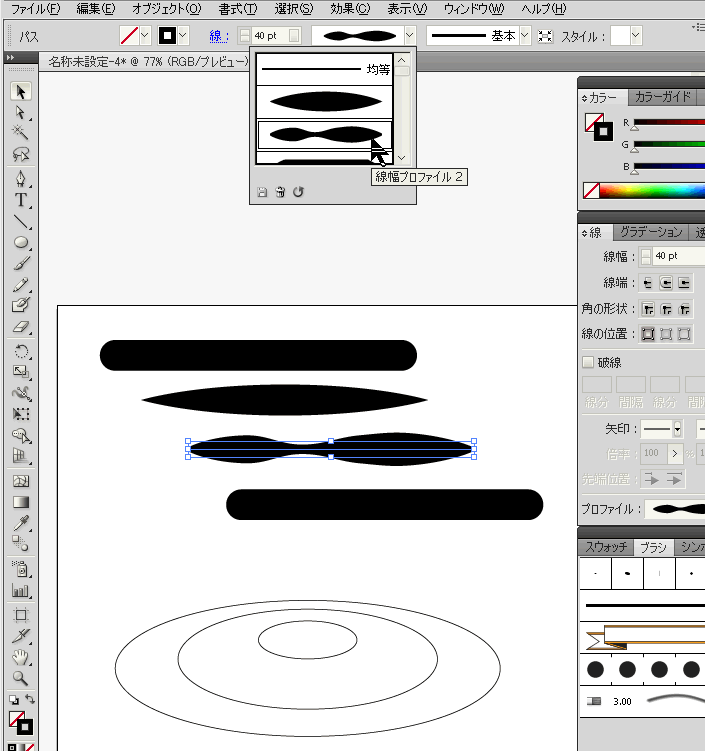The image size is (705, 751).
Task: Switch to グラデーション tab
Action: [651, 232]
